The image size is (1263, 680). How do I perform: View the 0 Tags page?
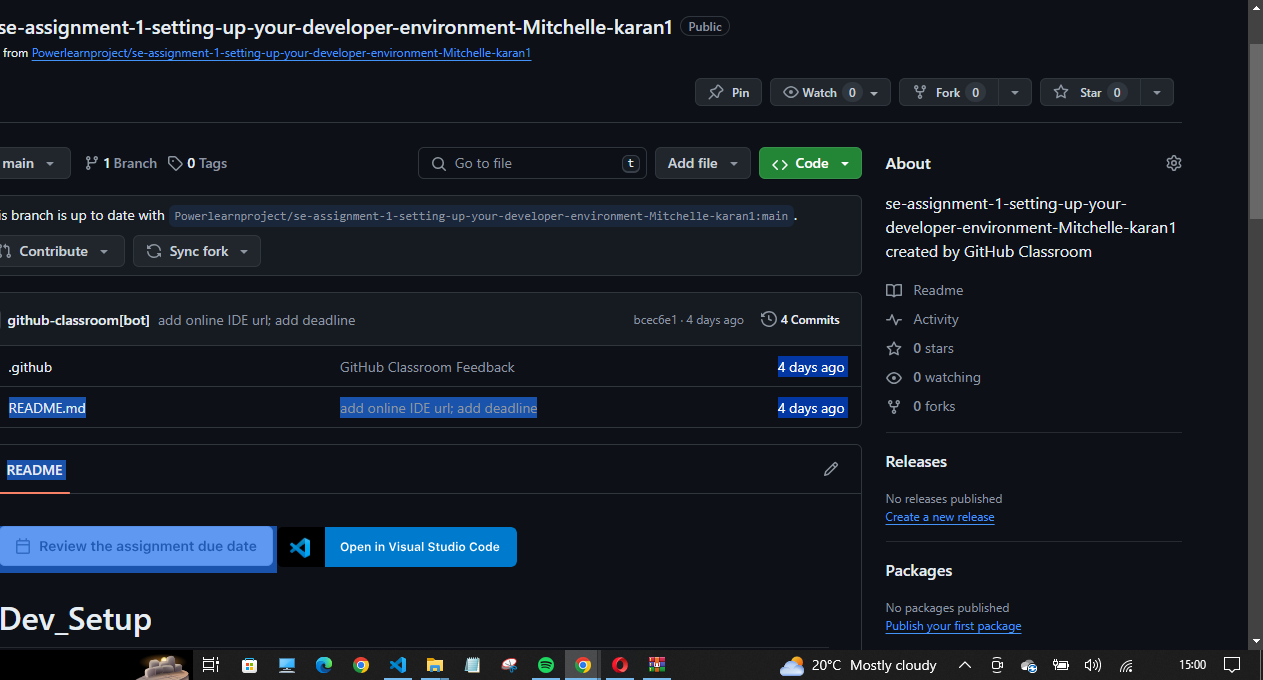click(198, 163)
